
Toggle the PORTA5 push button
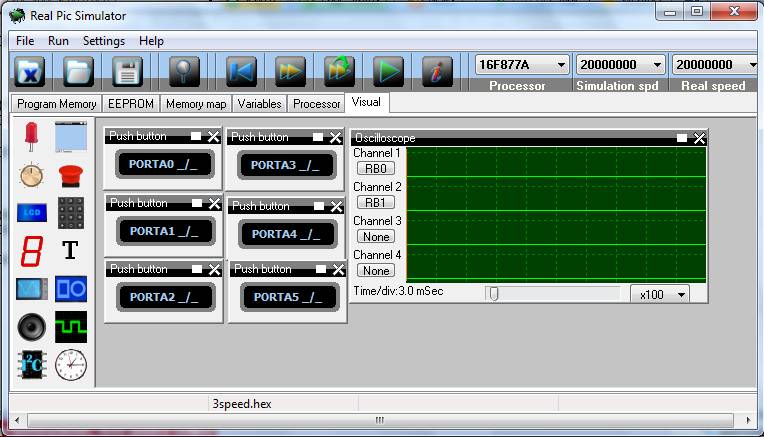pyautogui.click(x=289, y=297)
